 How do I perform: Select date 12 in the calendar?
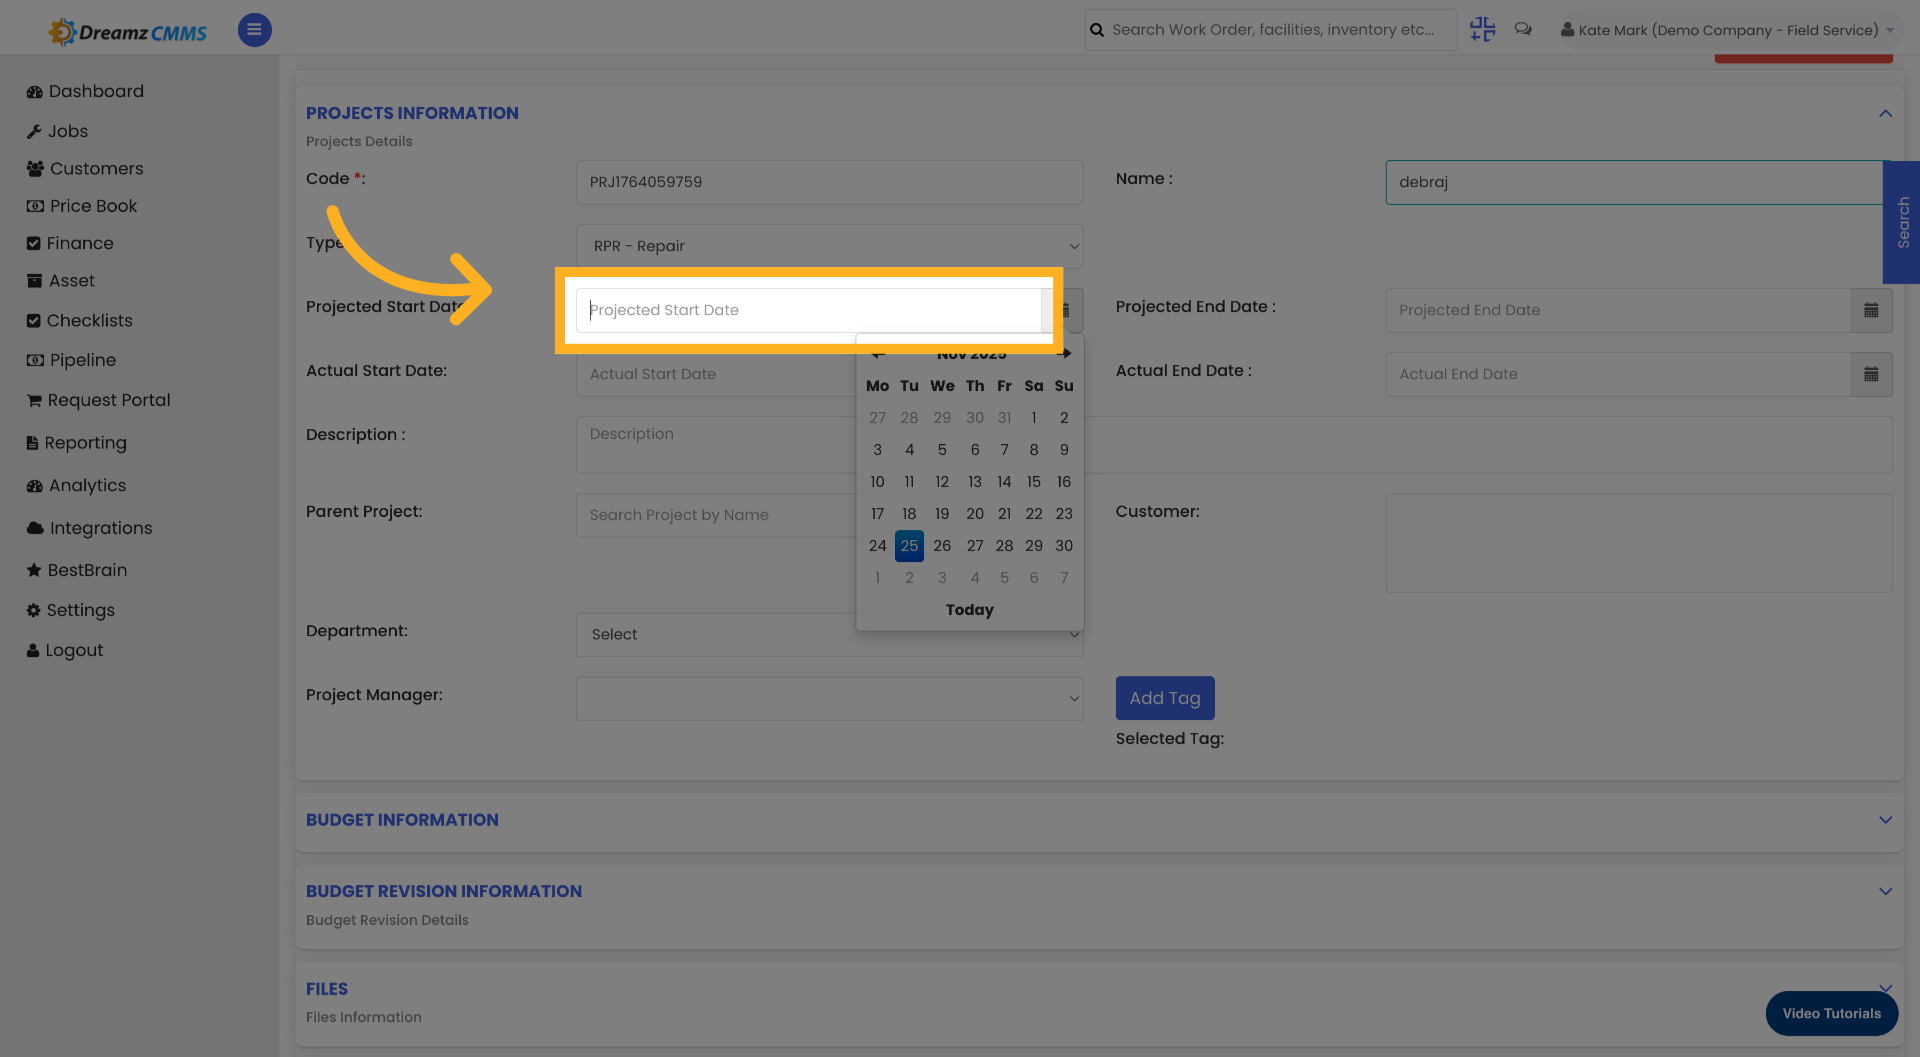pyautogui.click(x=942, y=482)
